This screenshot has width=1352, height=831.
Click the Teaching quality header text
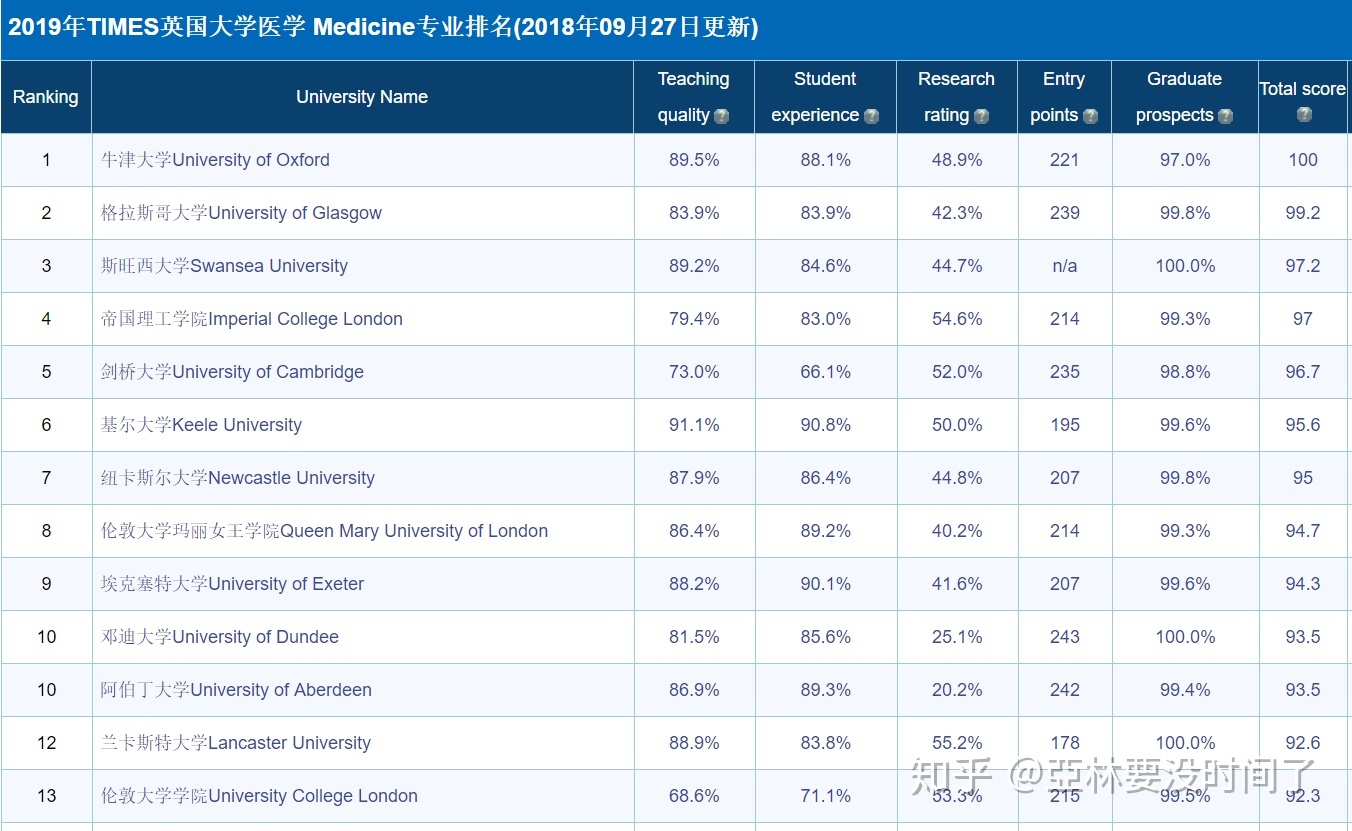click(x=693, y=97)
